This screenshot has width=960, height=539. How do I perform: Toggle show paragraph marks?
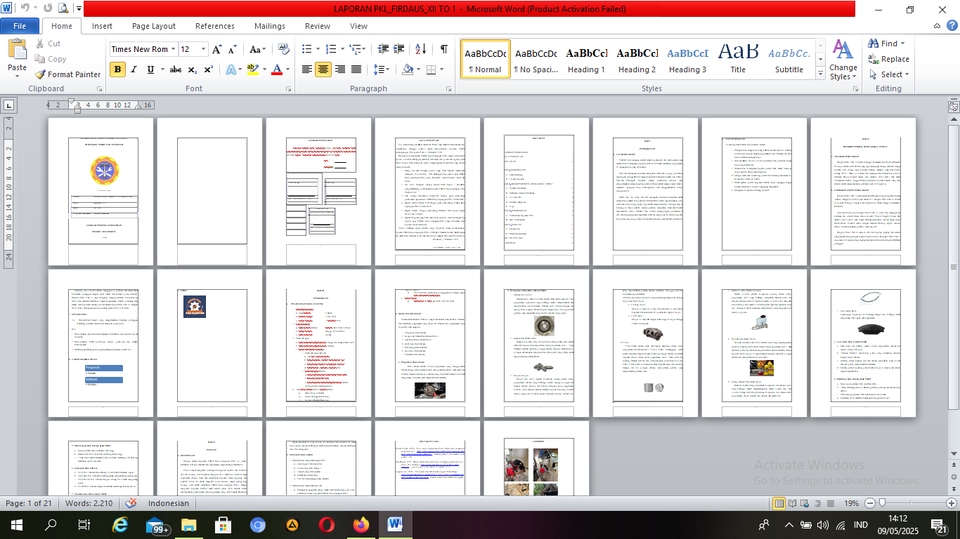pyautogui.click(x=444, y=49)
